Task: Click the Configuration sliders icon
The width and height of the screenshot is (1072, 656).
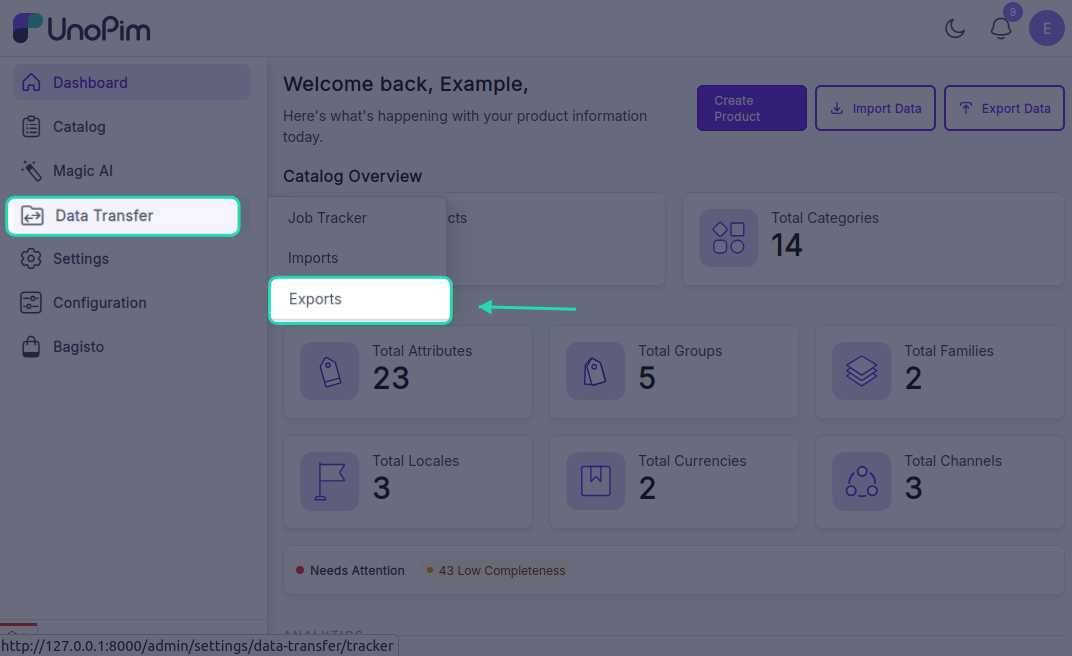Action: pyautogui.click(x=31, y=303)
